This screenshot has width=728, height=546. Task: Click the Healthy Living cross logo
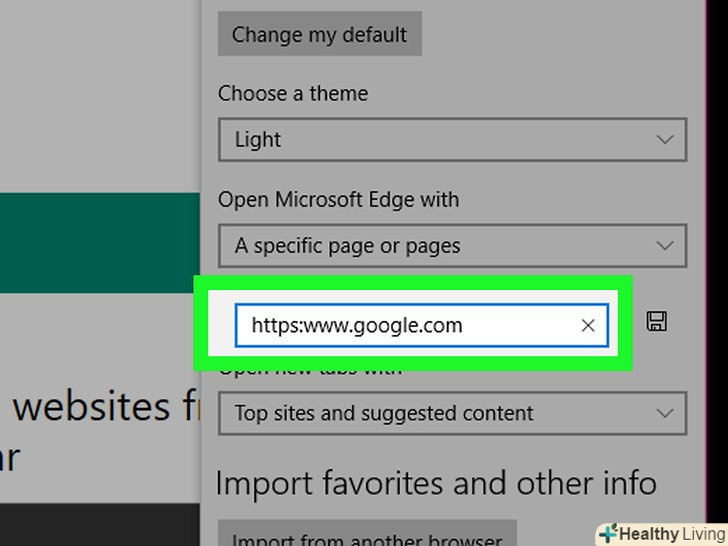(607, 533)
